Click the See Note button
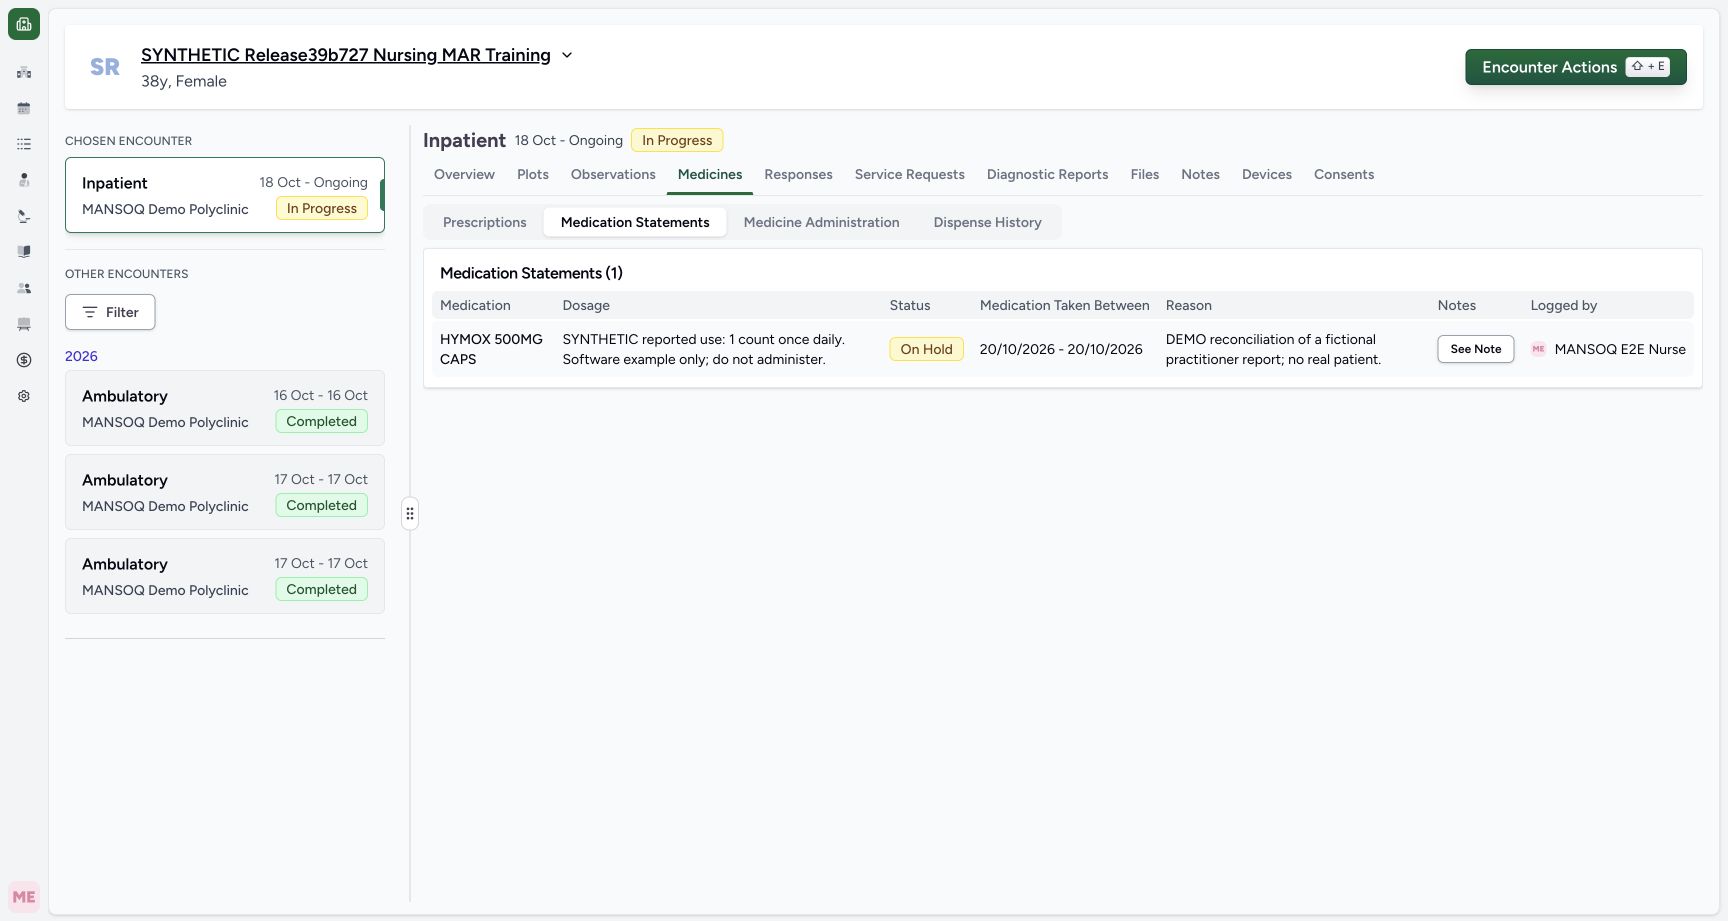 tap(1476, 349)
